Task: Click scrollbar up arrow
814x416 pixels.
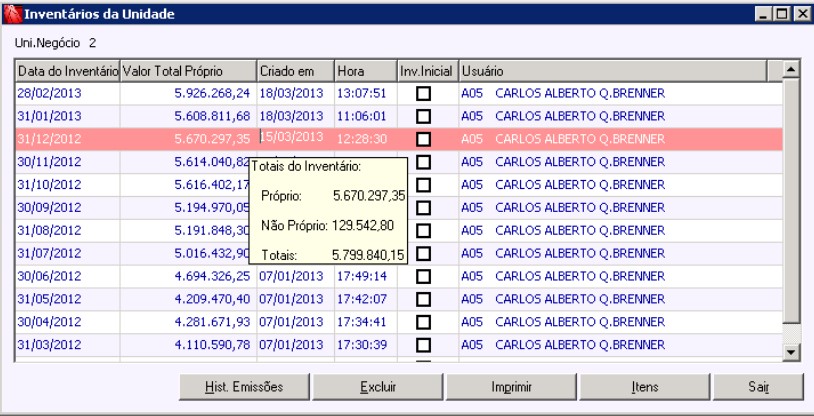Action: [x=792, y=69]
